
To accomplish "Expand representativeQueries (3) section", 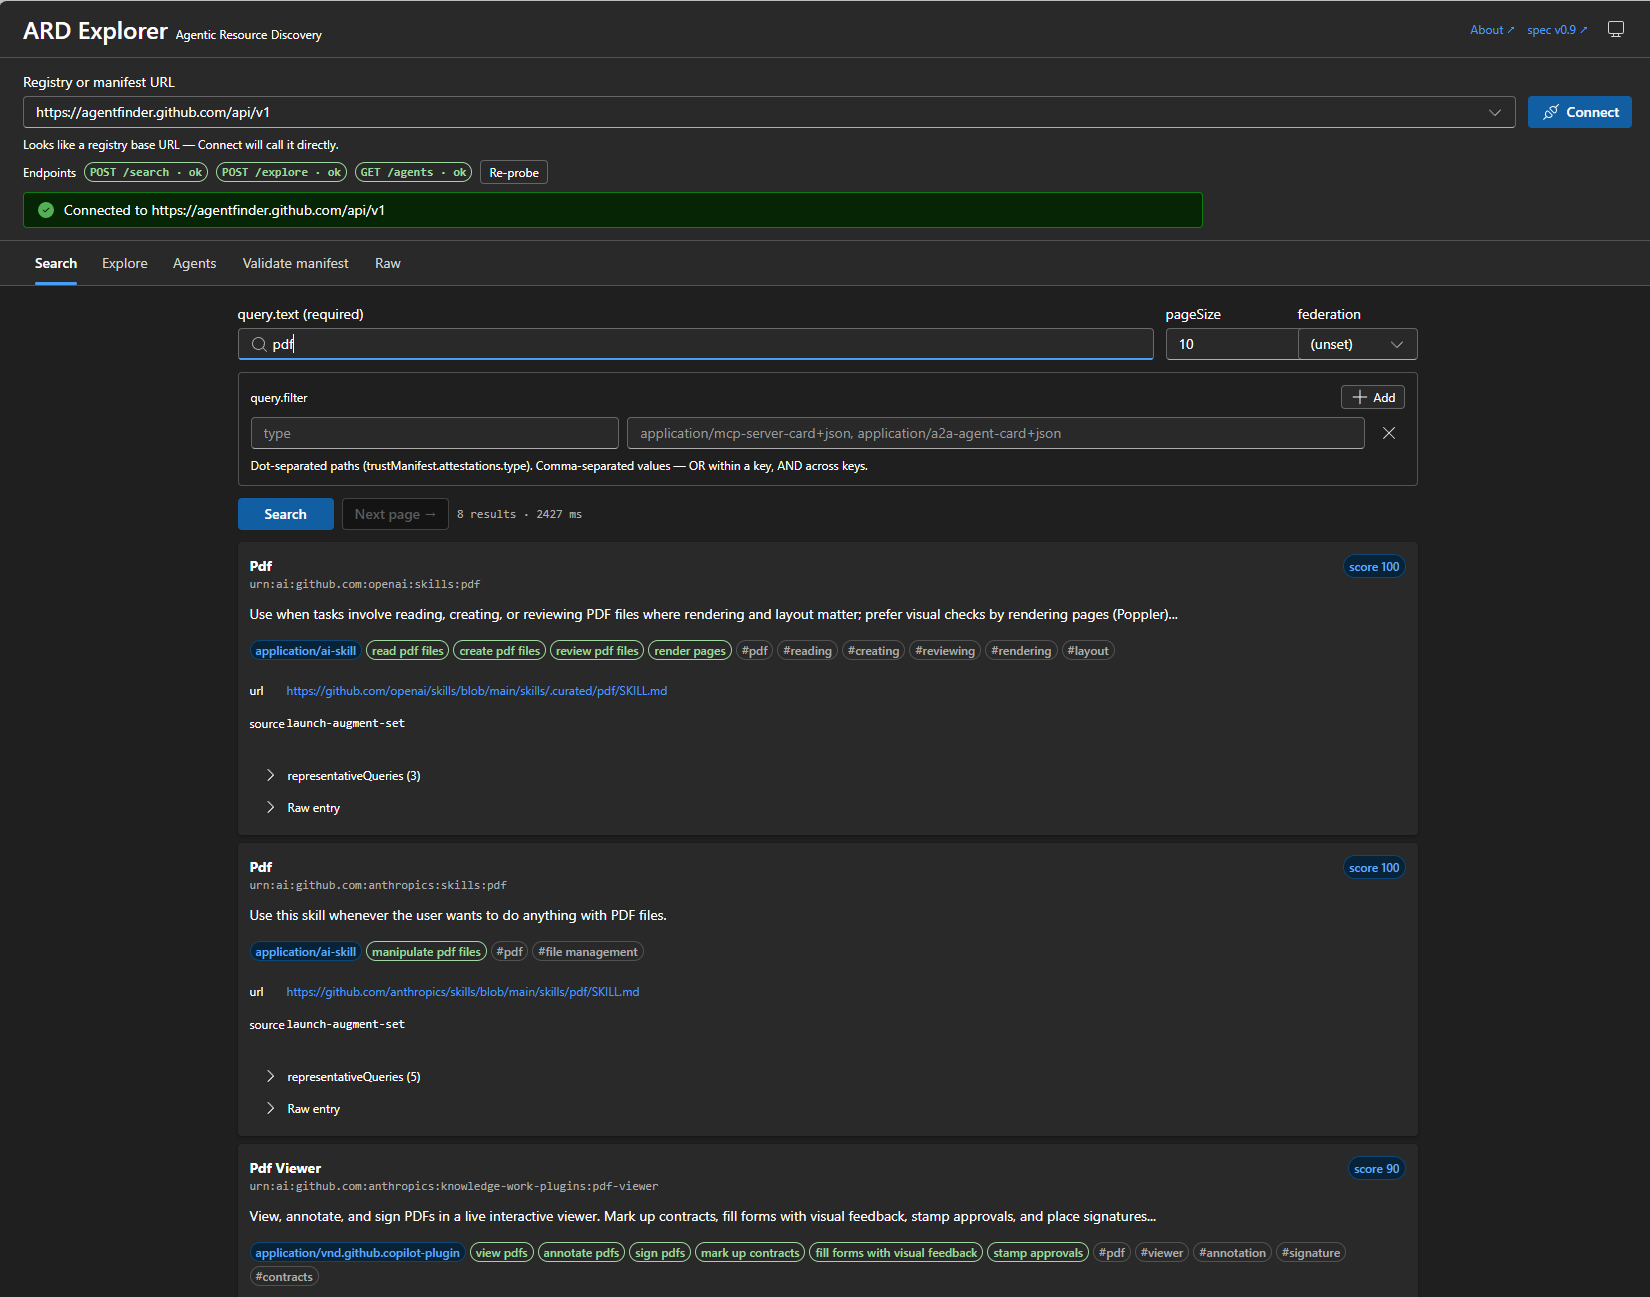I will pos(344,776).
